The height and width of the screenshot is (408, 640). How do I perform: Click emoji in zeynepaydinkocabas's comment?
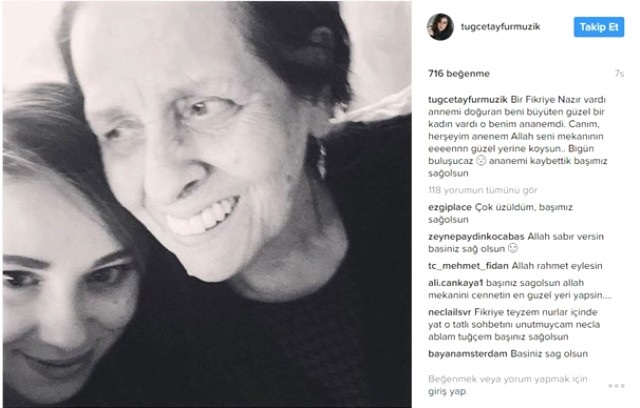[513, 248]
